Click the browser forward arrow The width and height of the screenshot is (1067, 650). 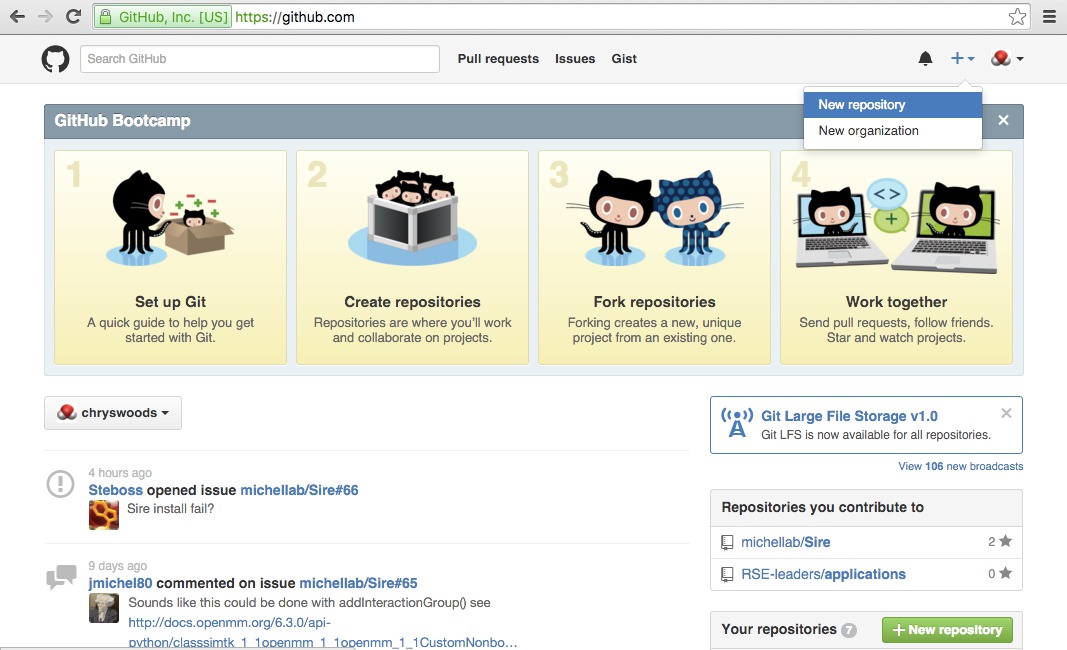pos(46,16)
